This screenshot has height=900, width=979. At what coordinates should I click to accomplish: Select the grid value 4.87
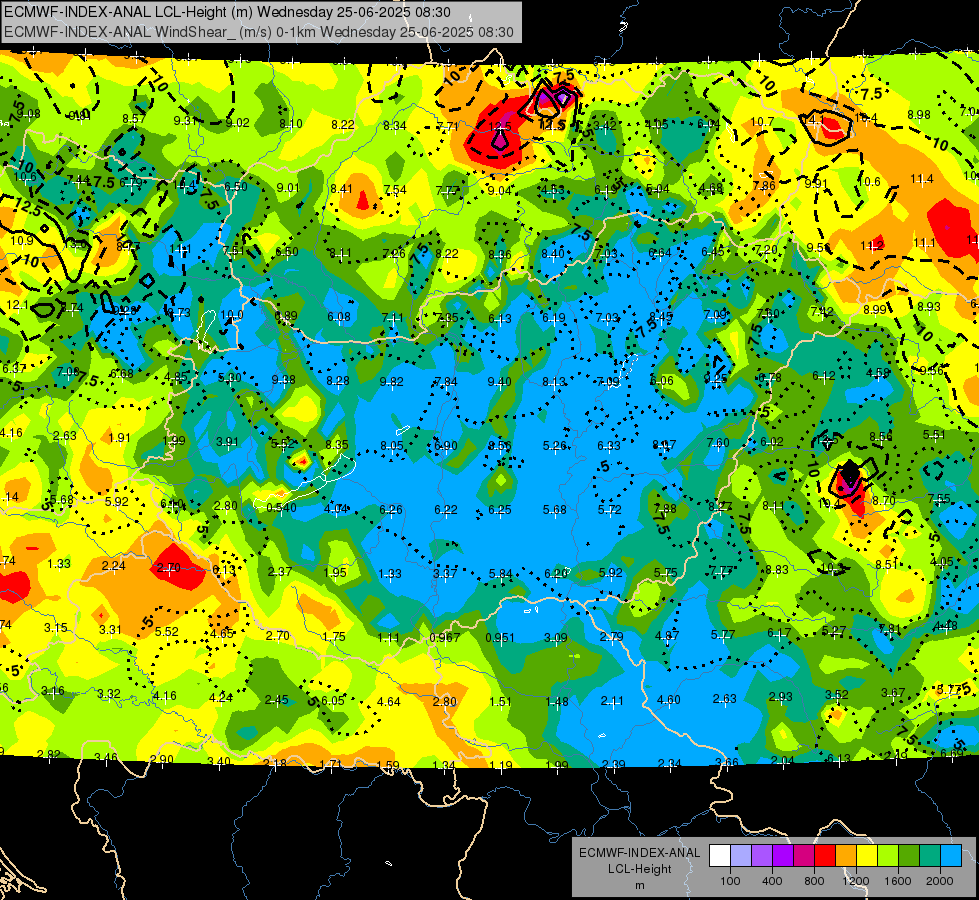(667, 636)
